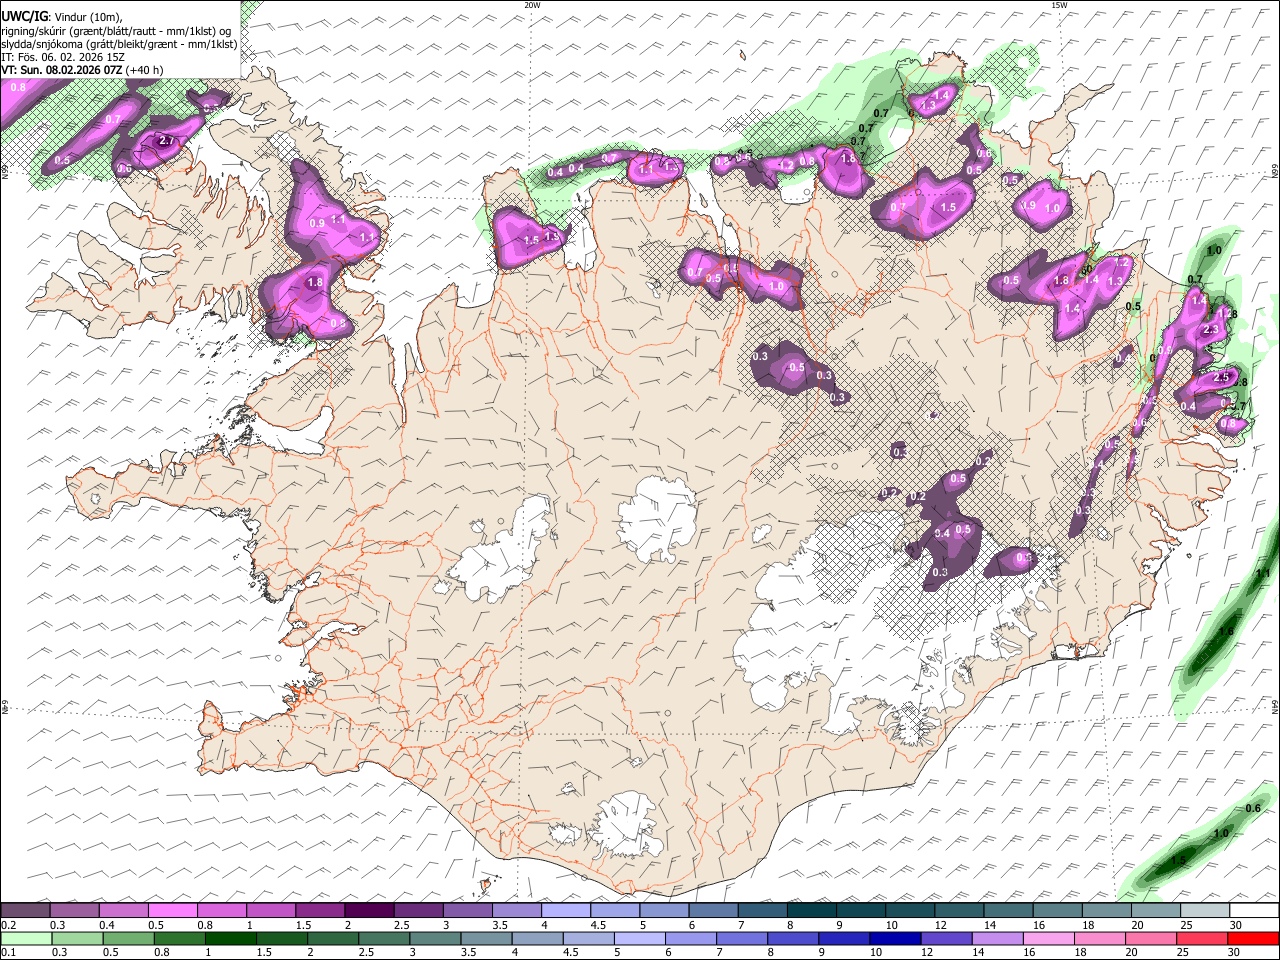Click the '2.3' snowfall value on the east coast
Viewport: 1280px width, 960px height.
point(1210,329)
